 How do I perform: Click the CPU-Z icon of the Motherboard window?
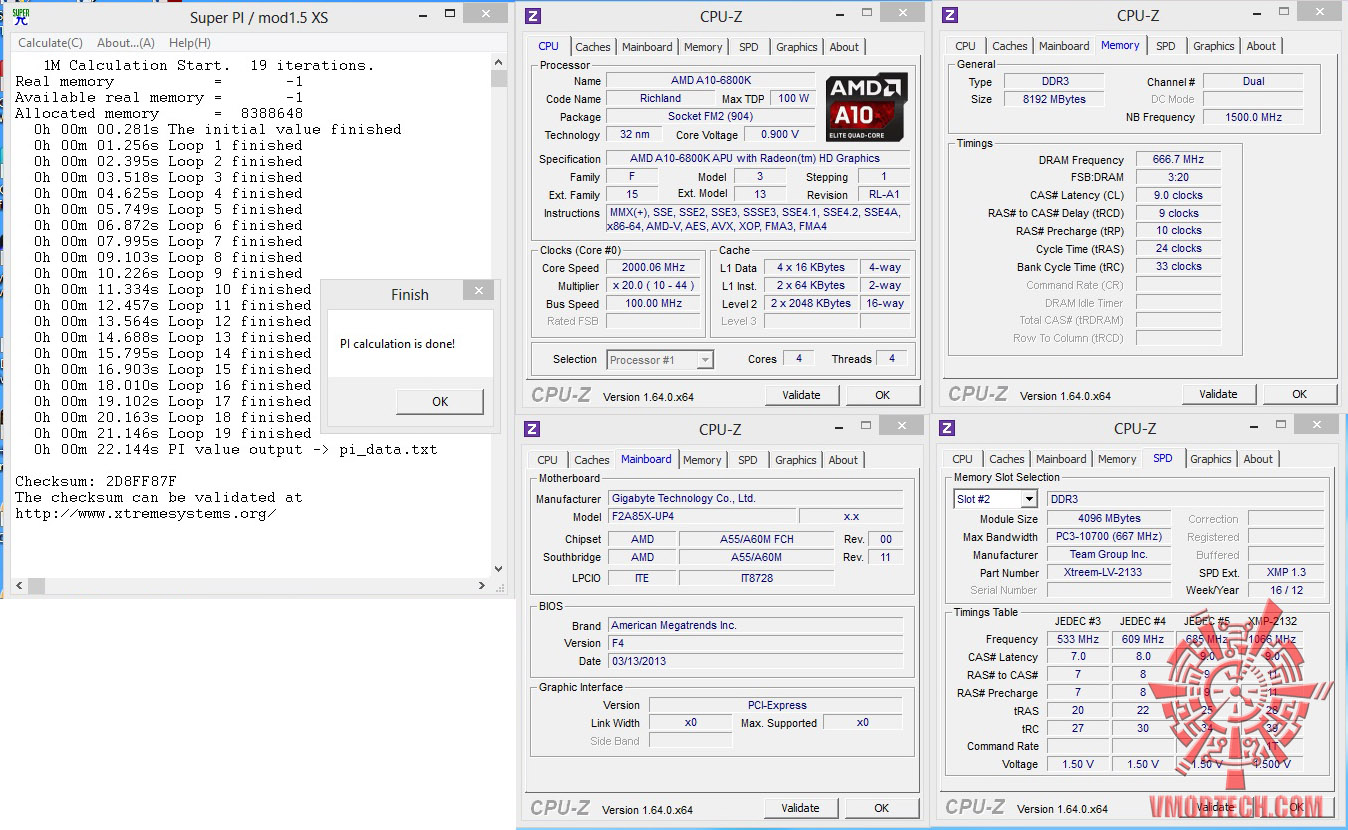pos(532,429)
